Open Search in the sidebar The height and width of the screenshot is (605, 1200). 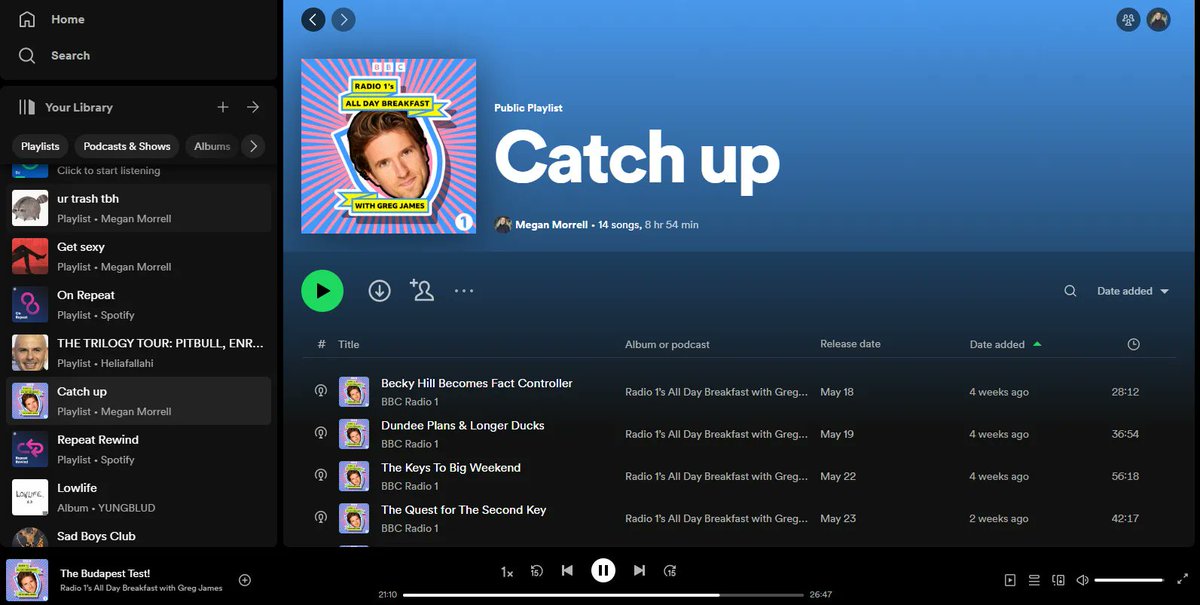coord(54,55)
